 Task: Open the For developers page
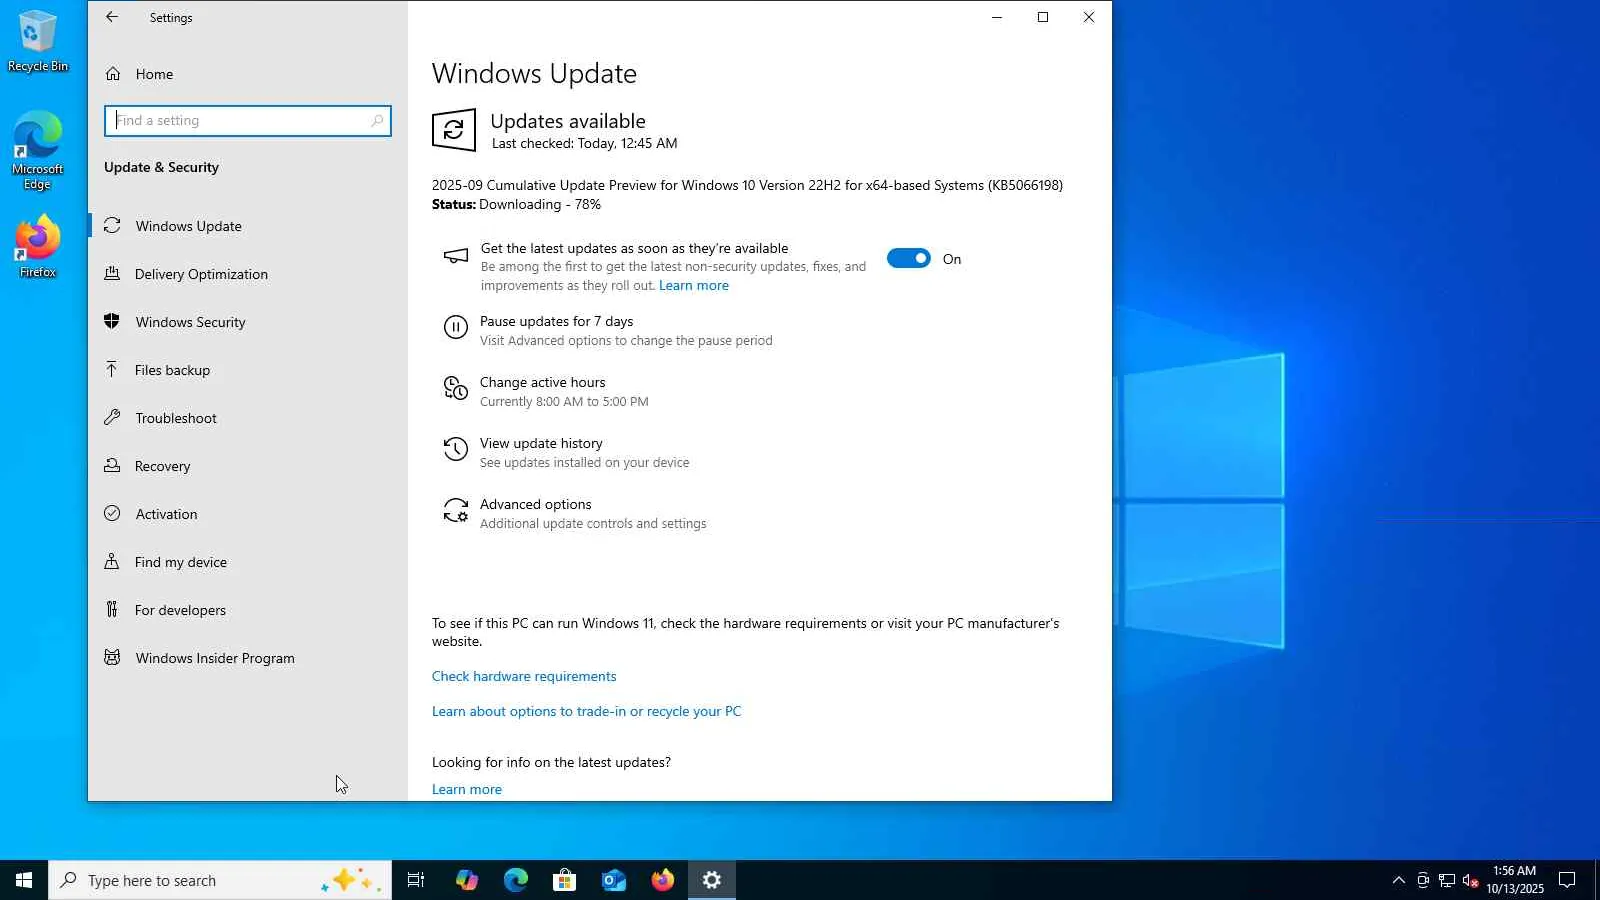tap(180, 610)
